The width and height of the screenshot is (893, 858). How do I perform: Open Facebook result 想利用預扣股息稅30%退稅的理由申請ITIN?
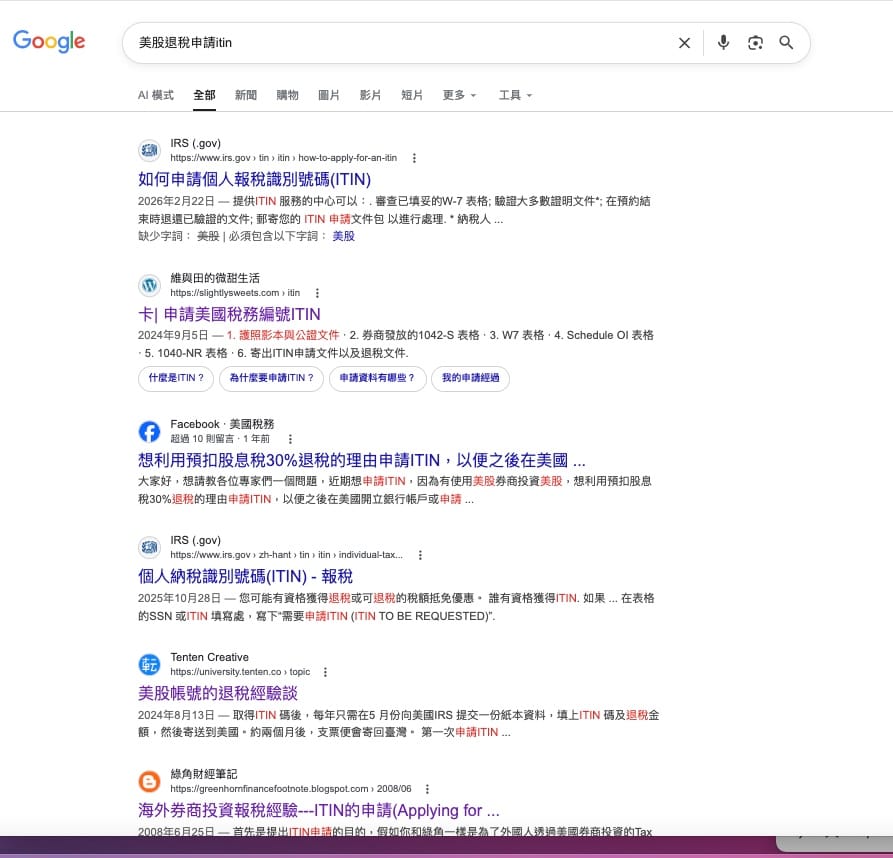(x=361, y=460)
